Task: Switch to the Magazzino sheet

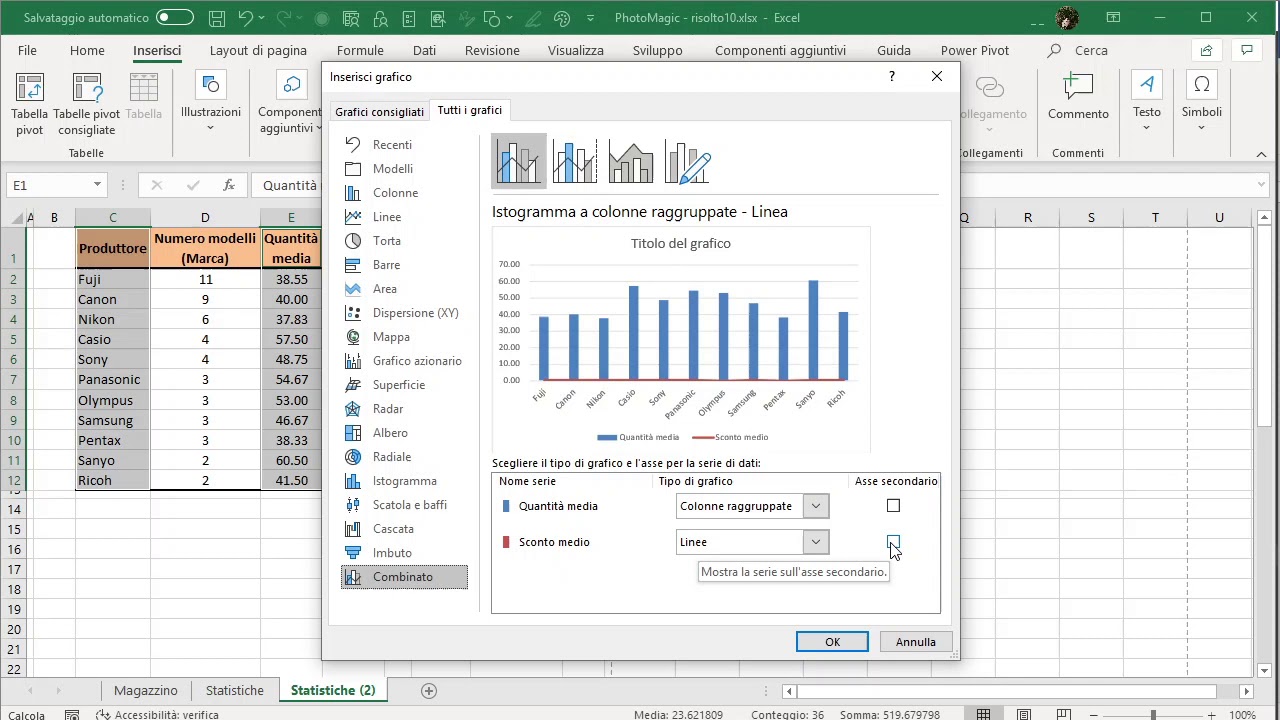Action: [146, 690]
